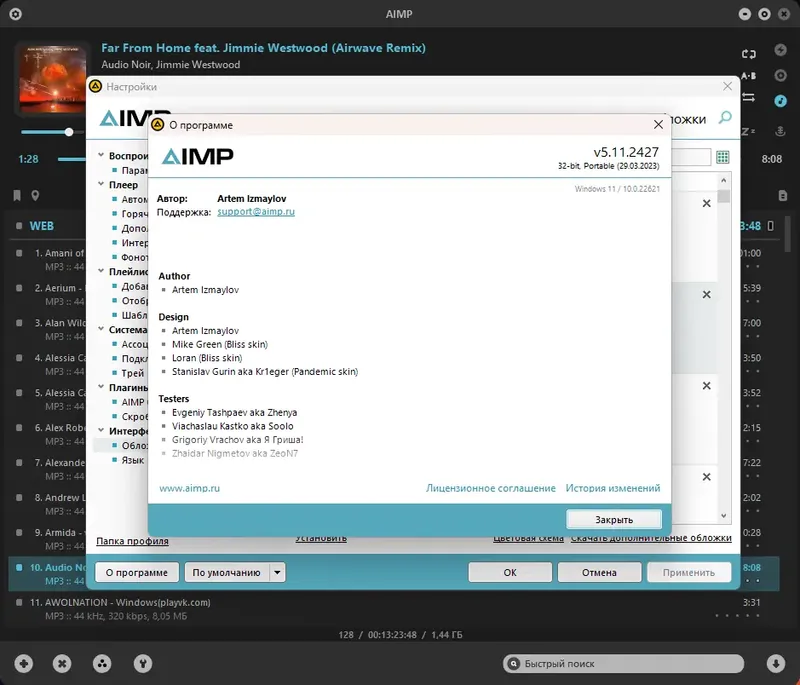
Task: Click the microphone icon on the right sidebar
Action: coord(780,132)
